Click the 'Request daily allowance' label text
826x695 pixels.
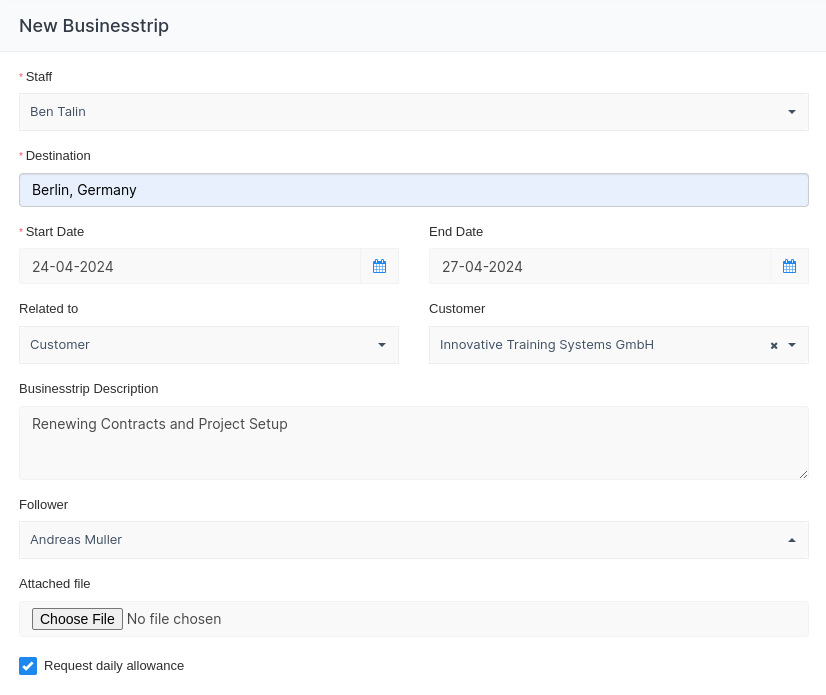click(x=114, y=666)
